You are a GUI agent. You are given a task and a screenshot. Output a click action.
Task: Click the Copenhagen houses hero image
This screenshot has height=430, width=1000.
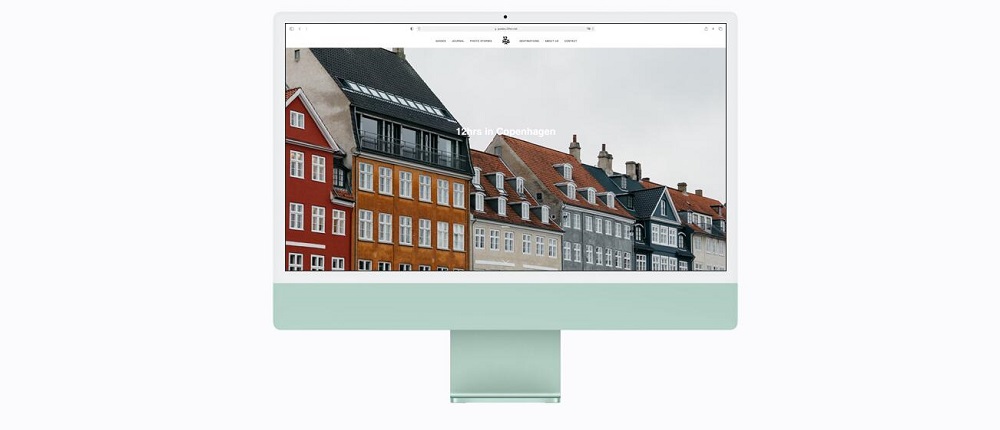click(x=506, y=159)
